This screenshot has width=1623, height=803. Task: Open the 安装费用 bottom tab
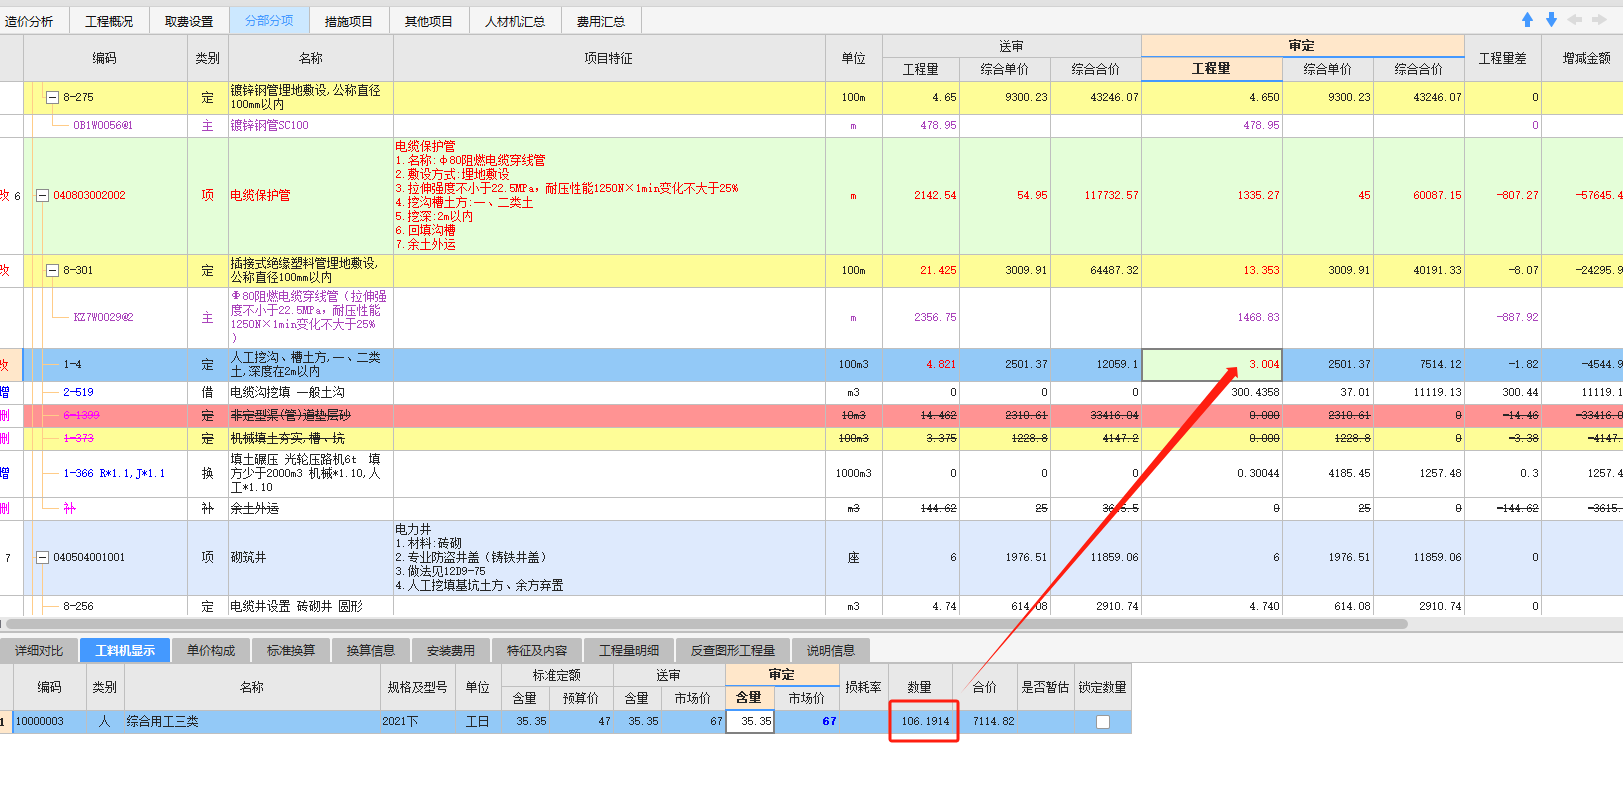click(451, 650)
